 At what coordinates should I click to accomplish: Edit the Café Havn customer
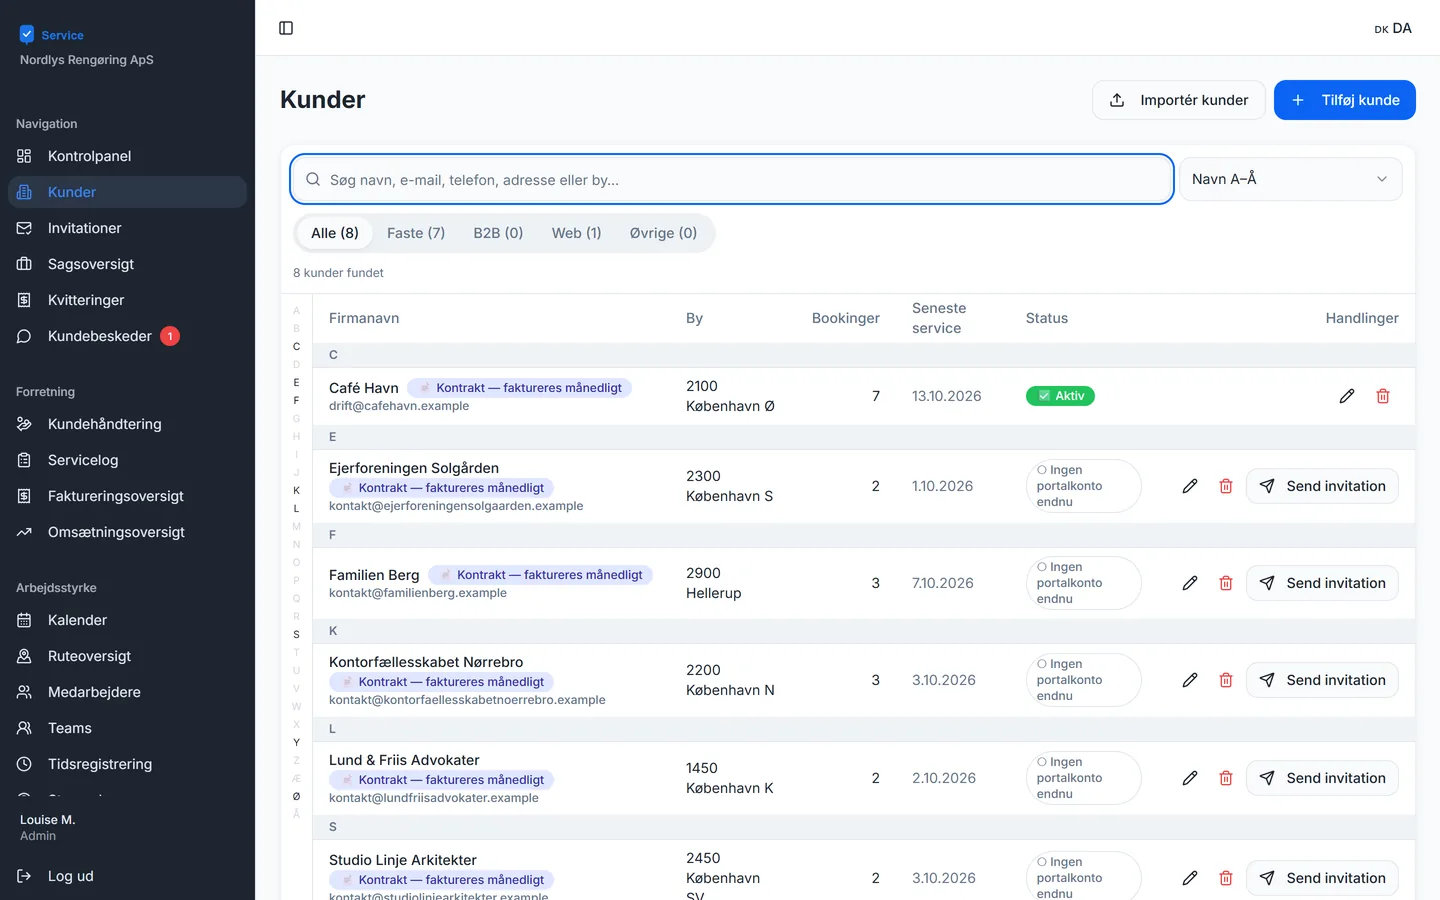pyautogui.click(x=1347, y=396)
